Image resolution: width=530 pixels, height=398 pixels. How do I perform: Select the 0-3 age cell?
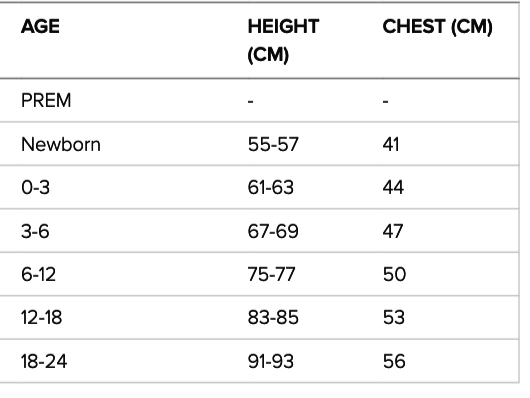35,187
